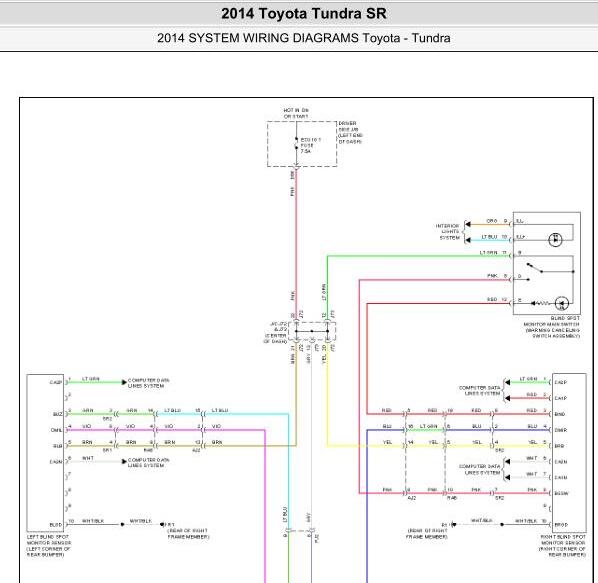Click the LT BLU wire arrowhead at Interior Lights System
The width and height of the screenshot is (598, 583).
pyautogui.click(x=468, y=240)
